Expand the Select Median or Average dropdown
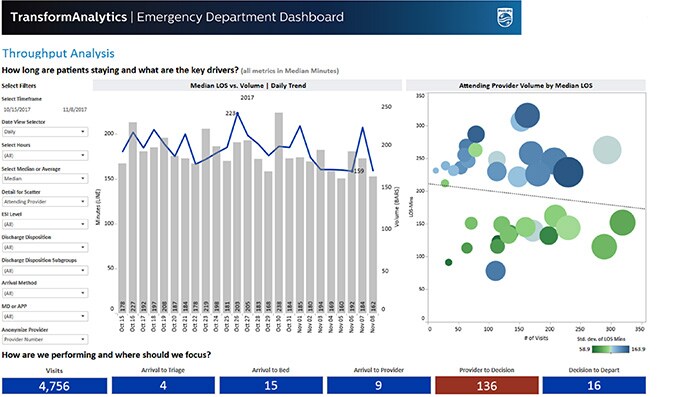This screenshot has width=700, height=397. tap(45, 179)
